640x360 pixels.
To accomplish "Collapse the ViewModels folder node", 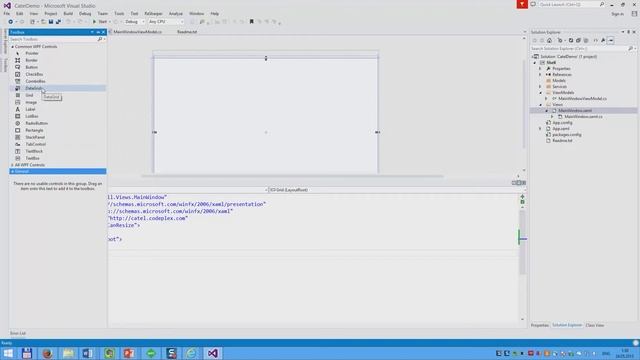I will (540, 93).
